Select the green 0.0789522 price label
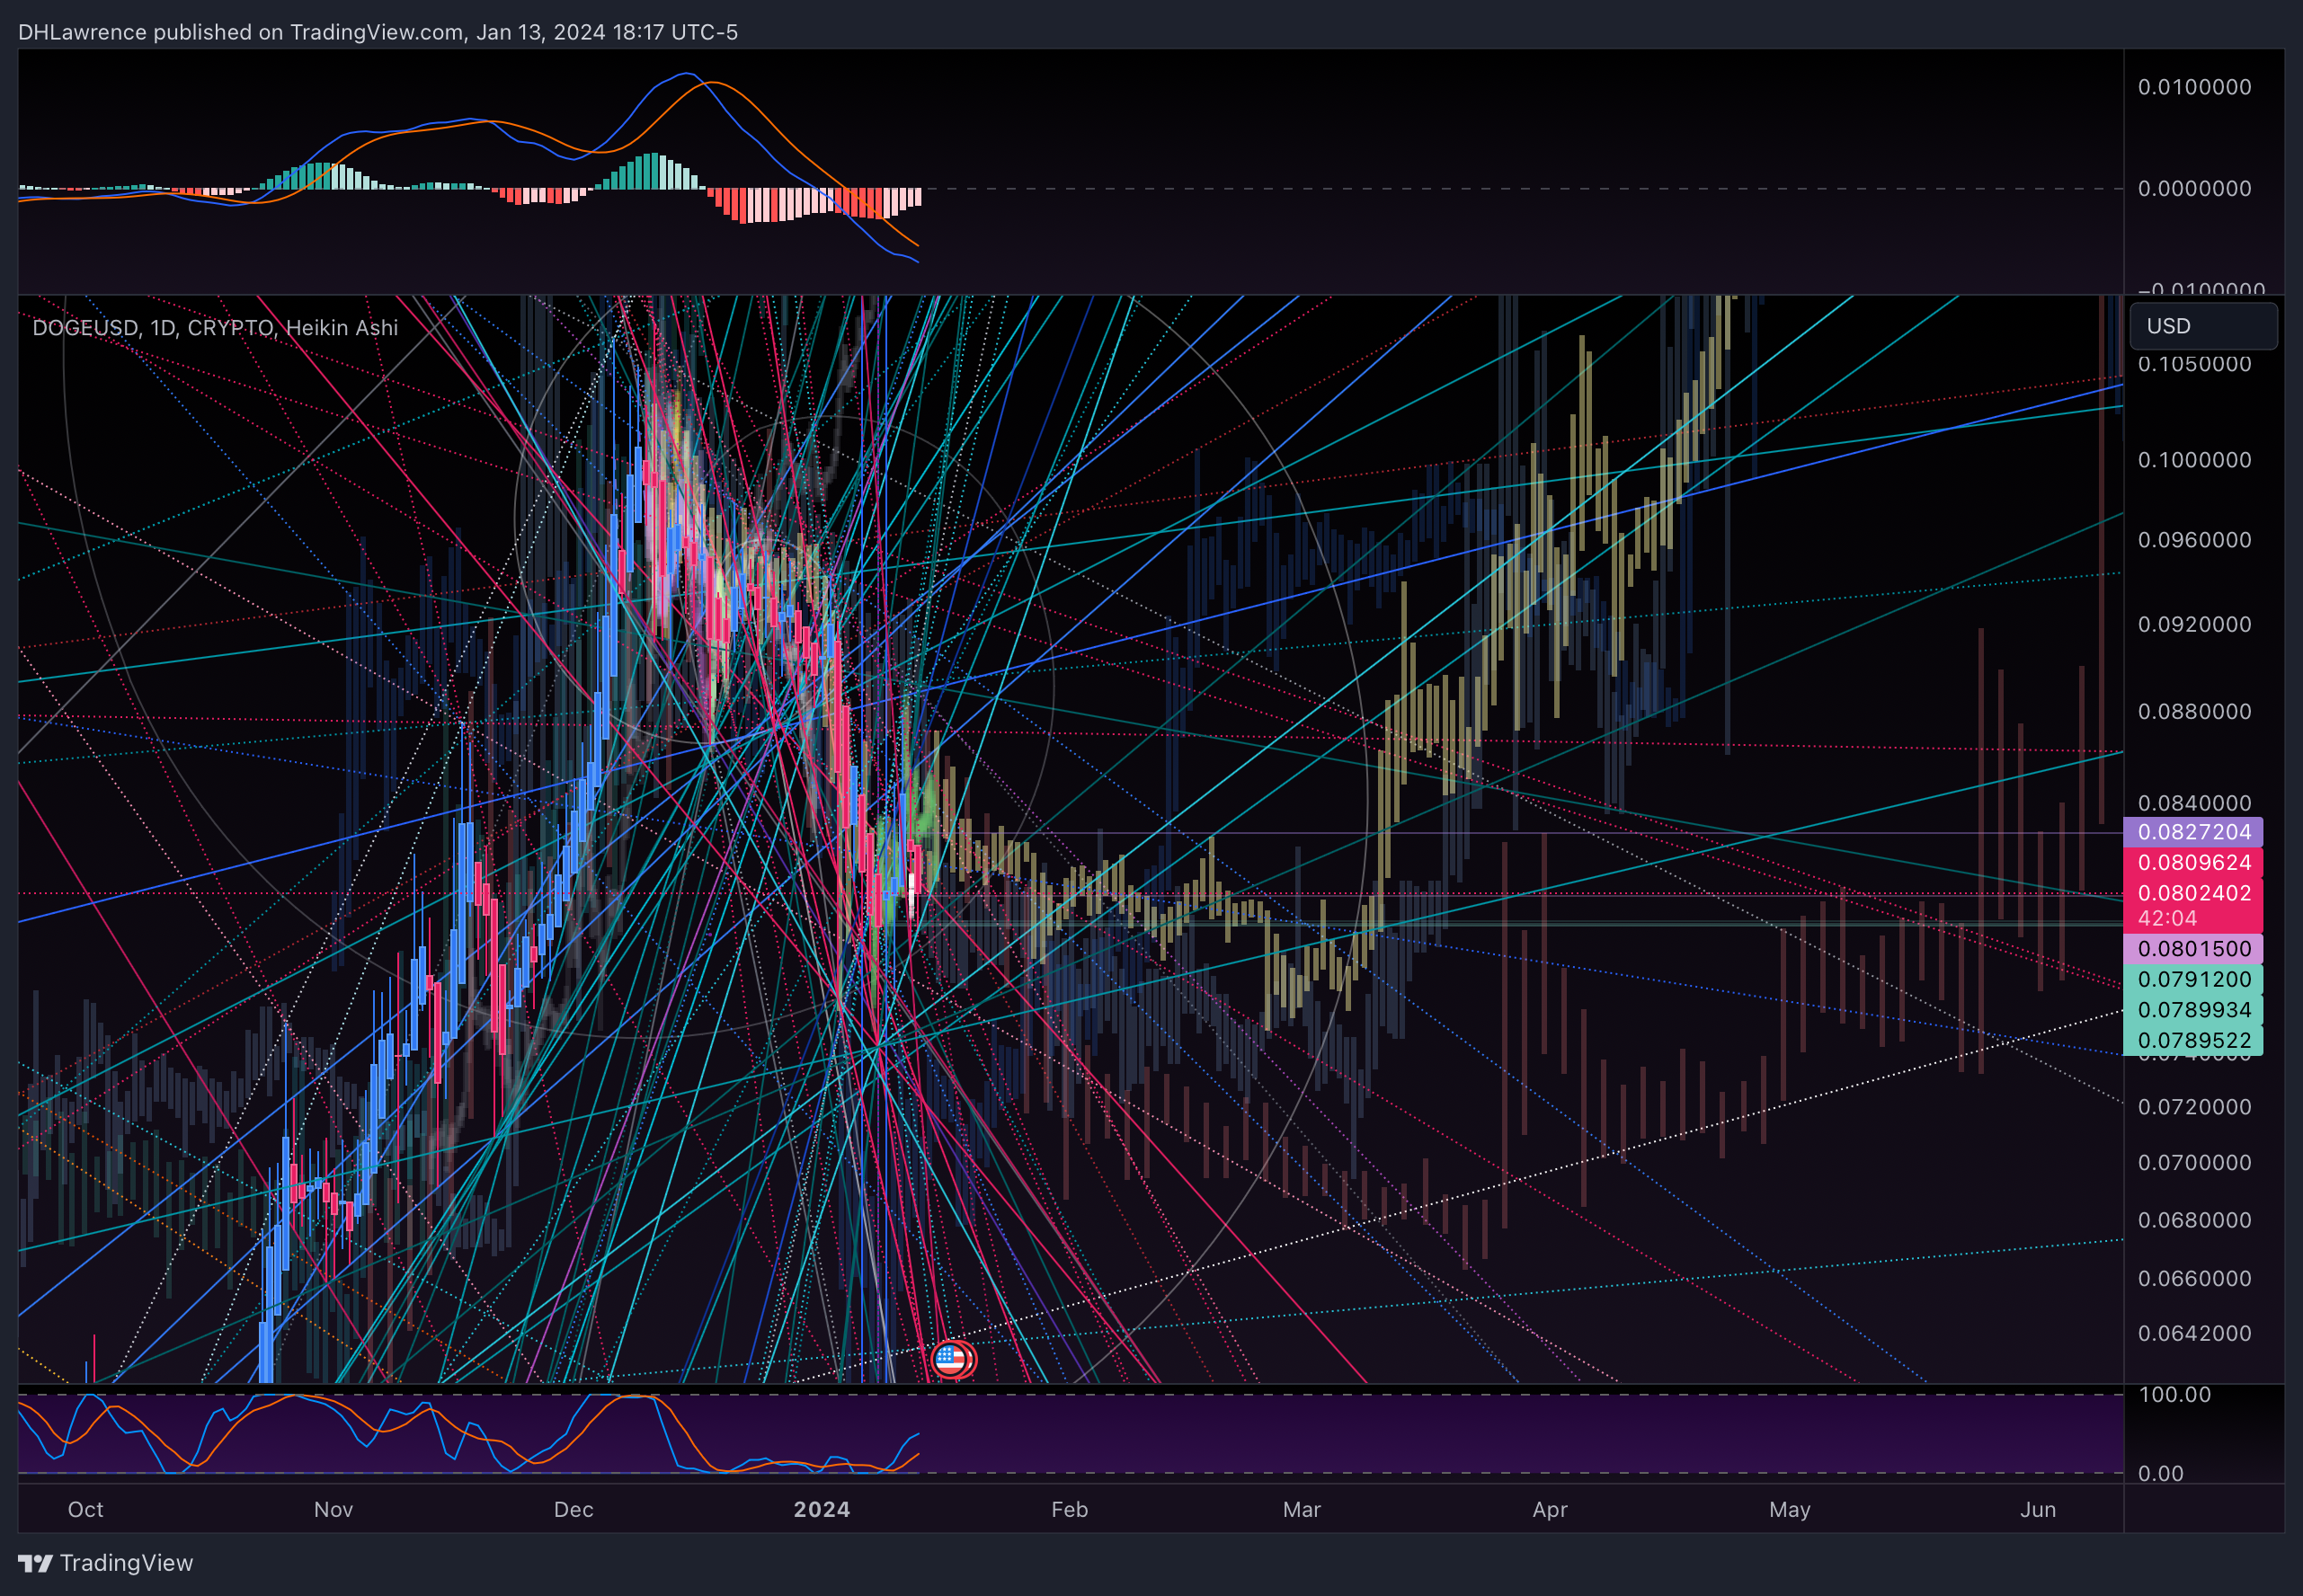This screenshot has width=2303, height=1596. (2193, 1040)
